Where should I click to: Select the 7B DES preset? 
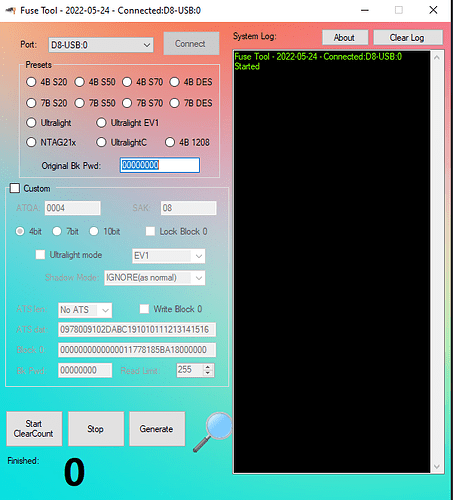(x=191, y=103)
